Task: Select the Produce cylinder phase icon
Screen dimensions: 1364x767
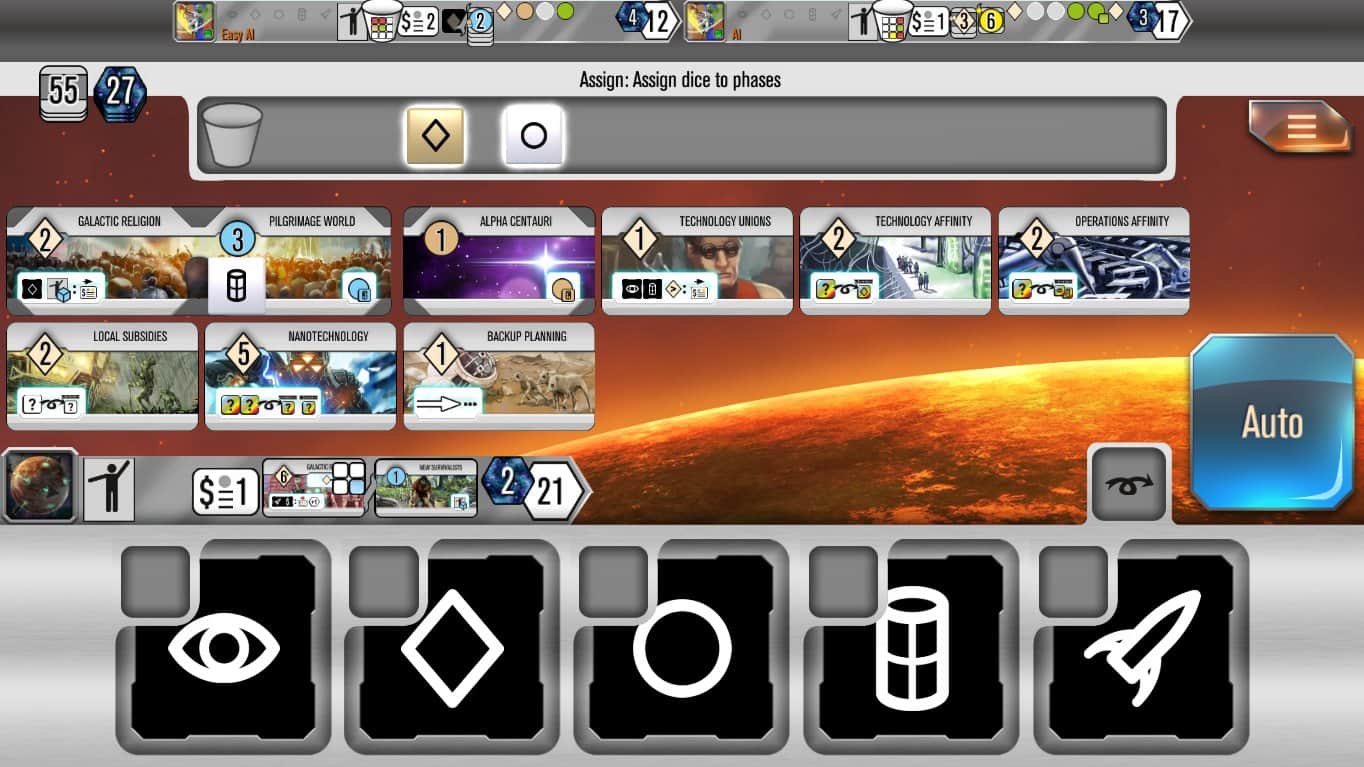Action: coord(911,648)
